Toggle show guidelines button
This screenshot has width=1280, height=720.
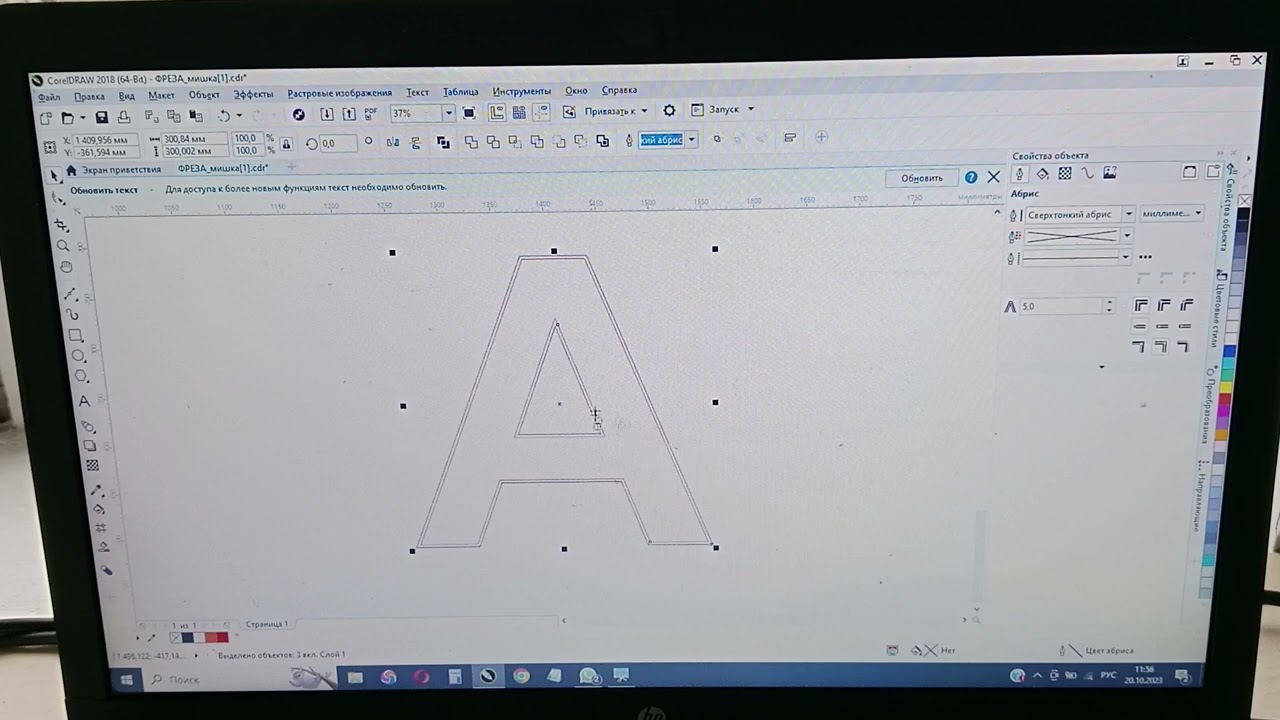[x=542, y=112]
